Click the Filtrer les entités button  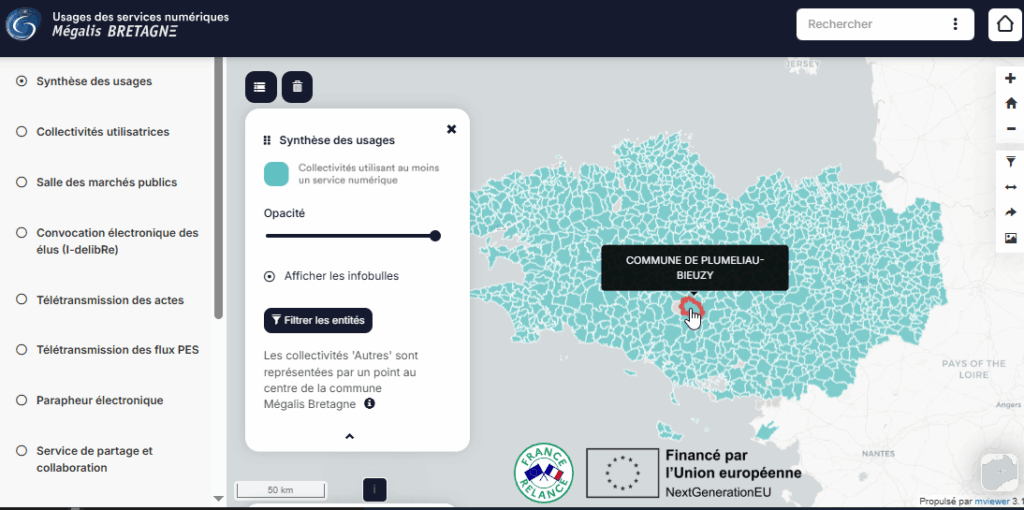click(318, 320)
